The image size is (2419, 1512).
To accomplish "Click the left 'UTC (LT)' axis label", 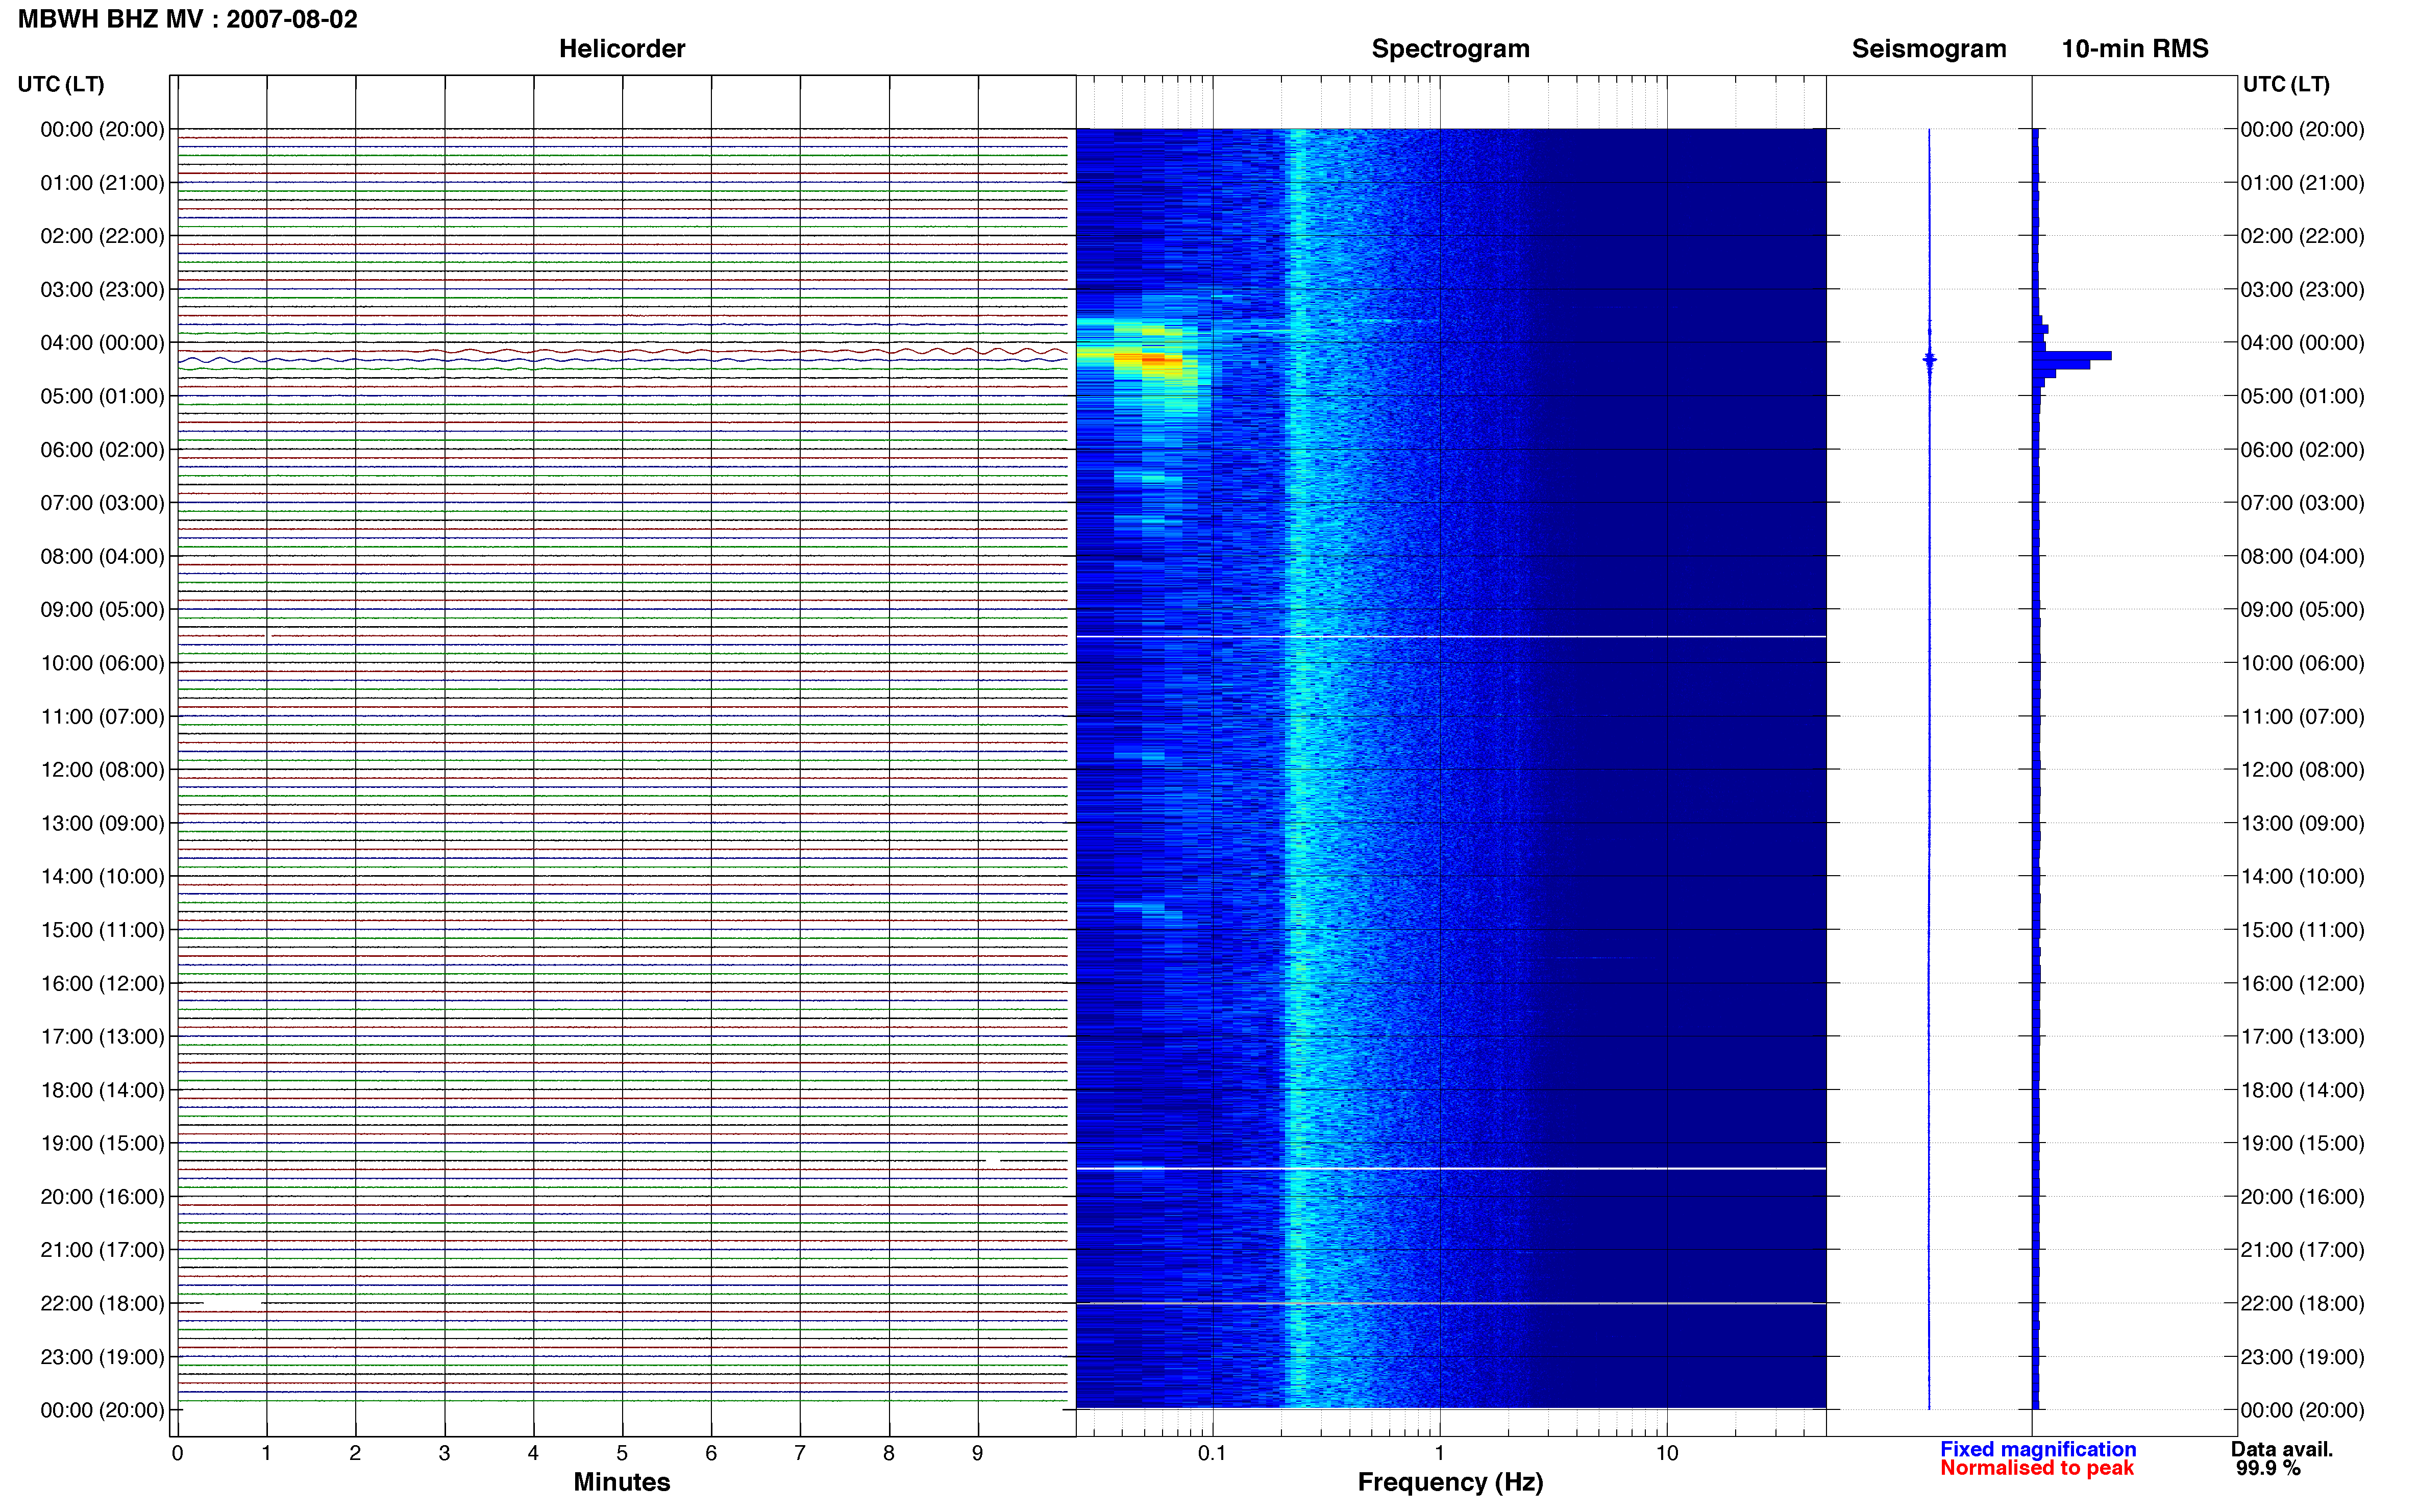I will coord(61,84).
